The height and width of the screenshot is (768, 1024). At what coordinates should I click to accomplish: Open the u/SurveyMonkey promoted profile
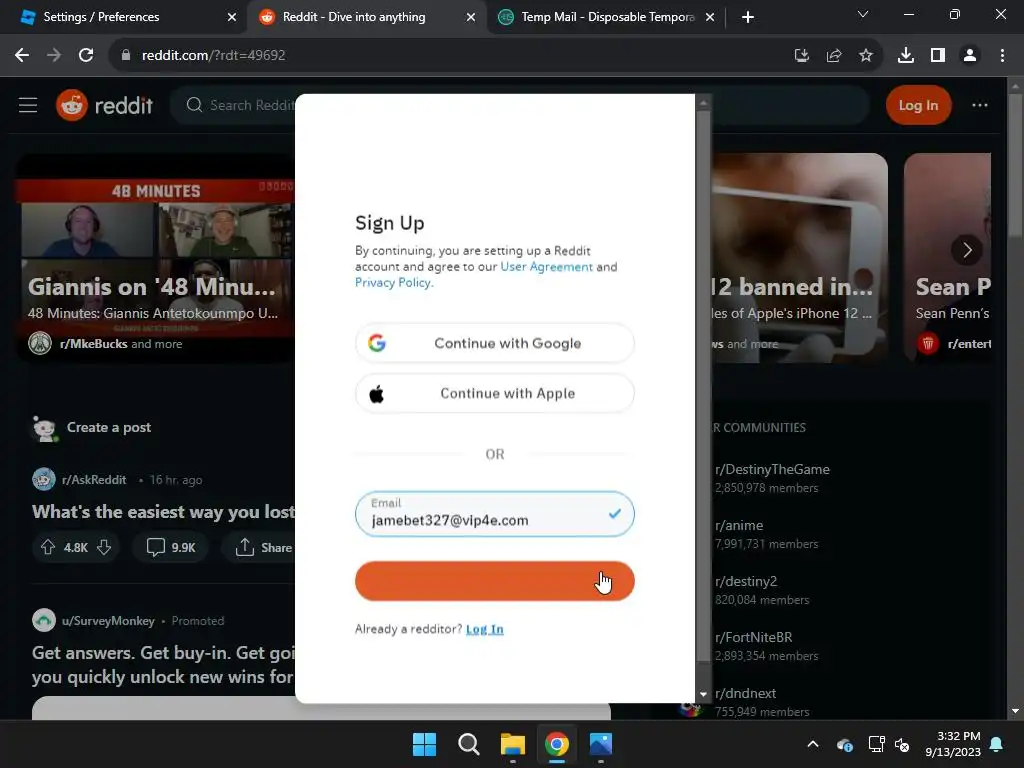click(108, 620)
